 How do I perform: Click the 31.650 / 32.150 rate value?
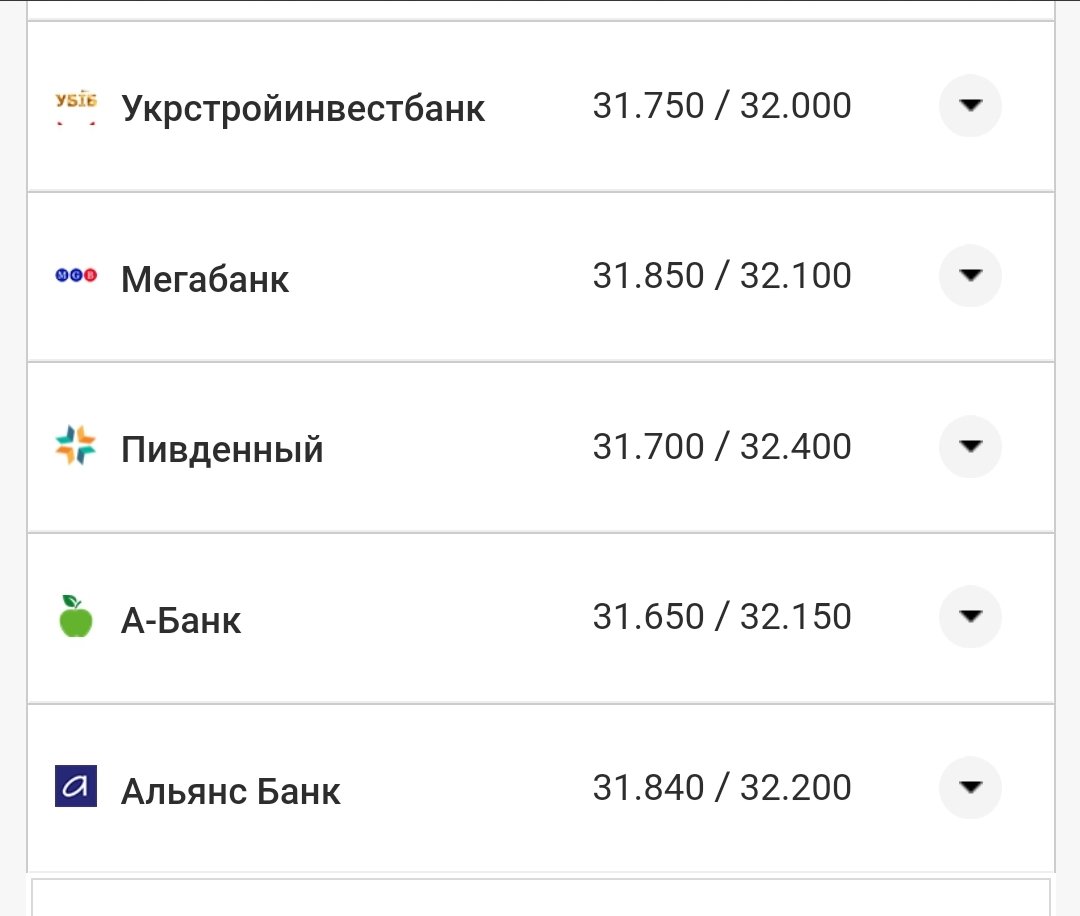(722, 617)
